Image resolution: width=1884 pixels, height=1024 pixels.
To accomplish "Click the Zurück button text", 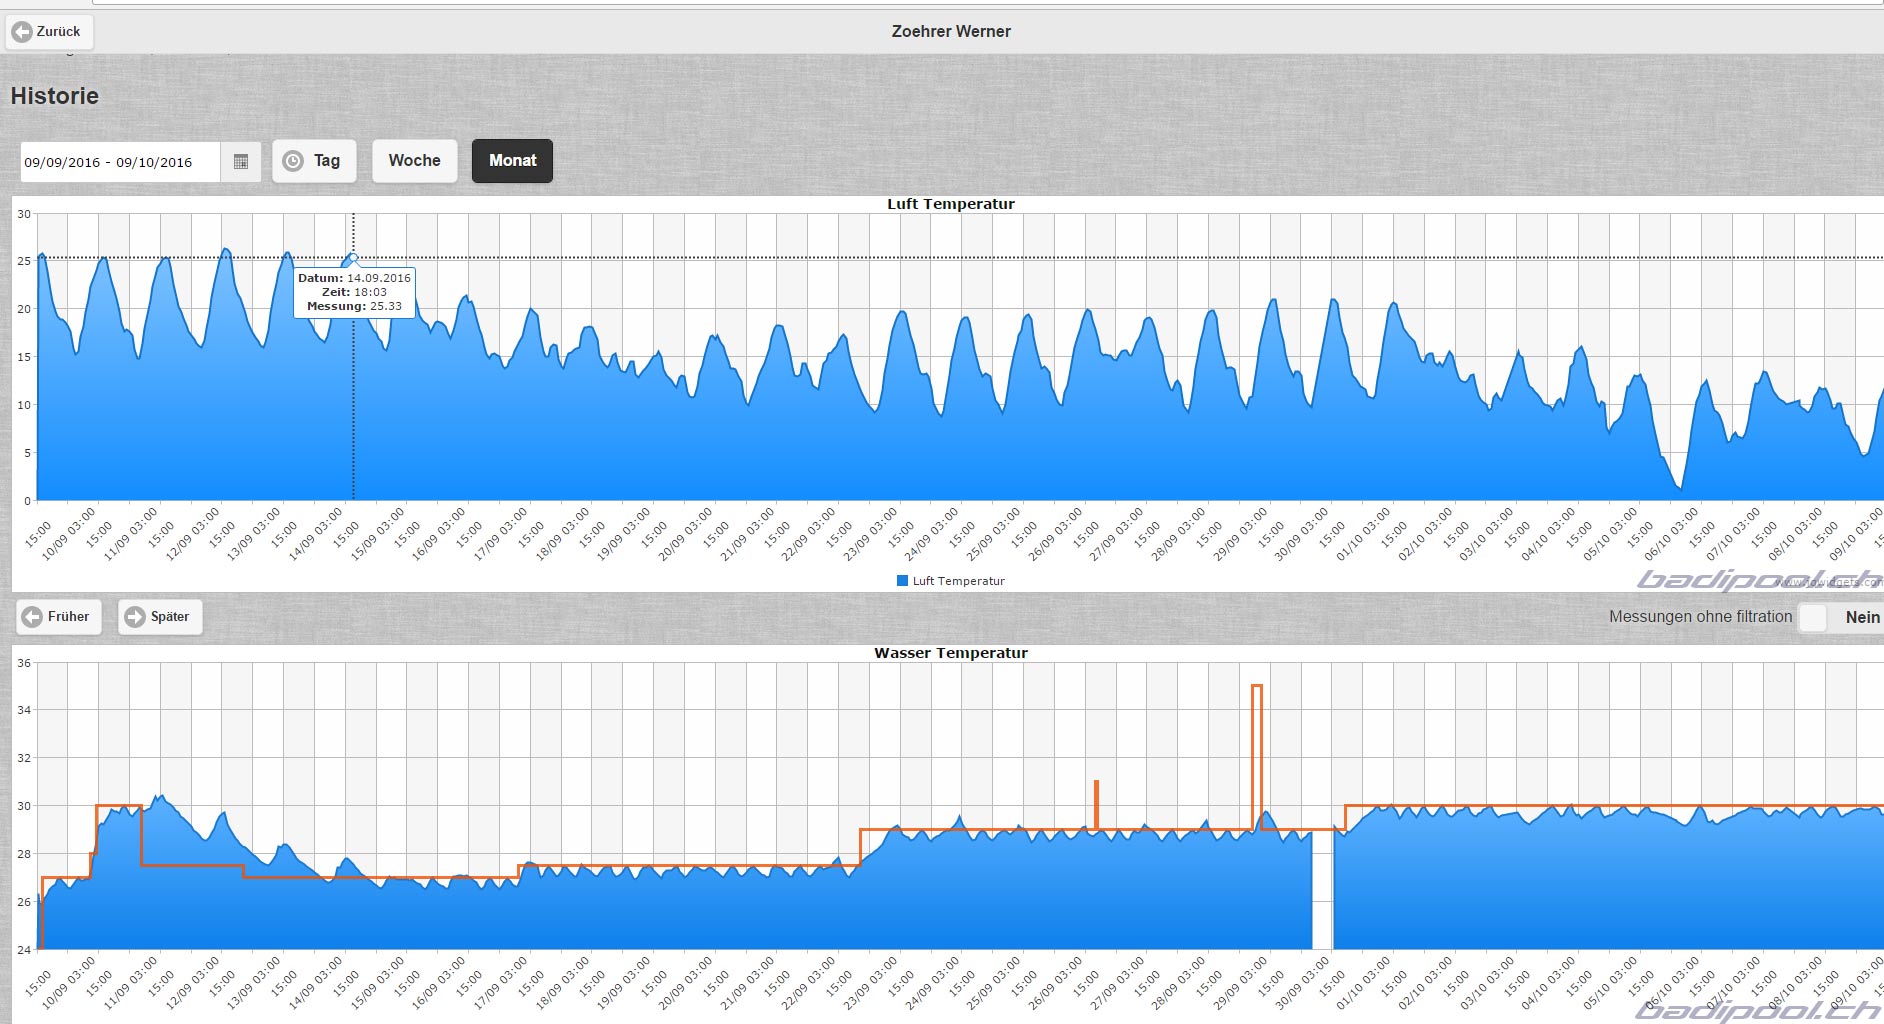I will coord(58,32).
